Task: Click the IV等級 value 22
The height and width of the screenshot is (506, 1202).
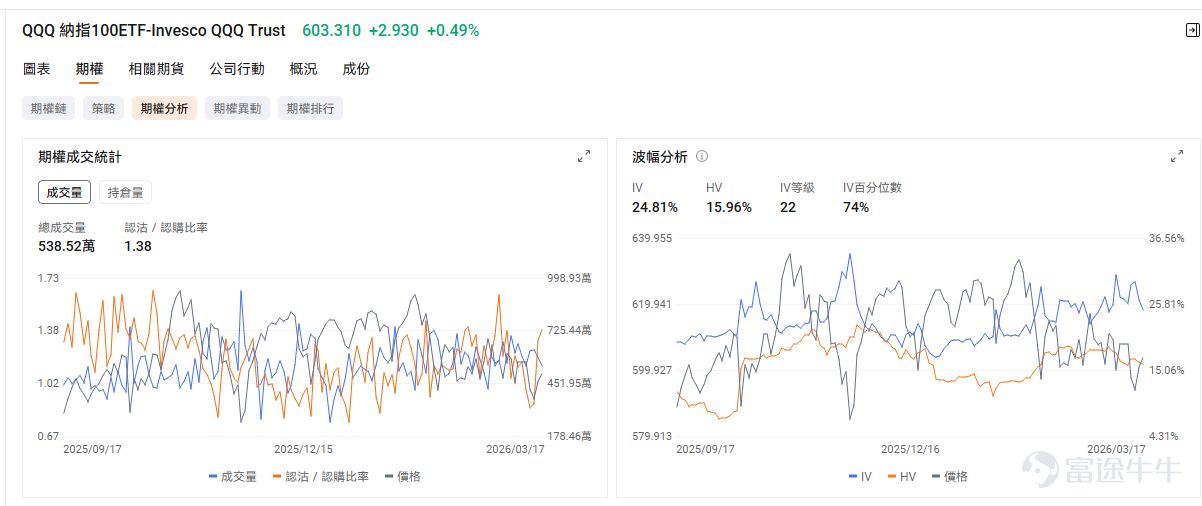Action: [x=788, y=207]
